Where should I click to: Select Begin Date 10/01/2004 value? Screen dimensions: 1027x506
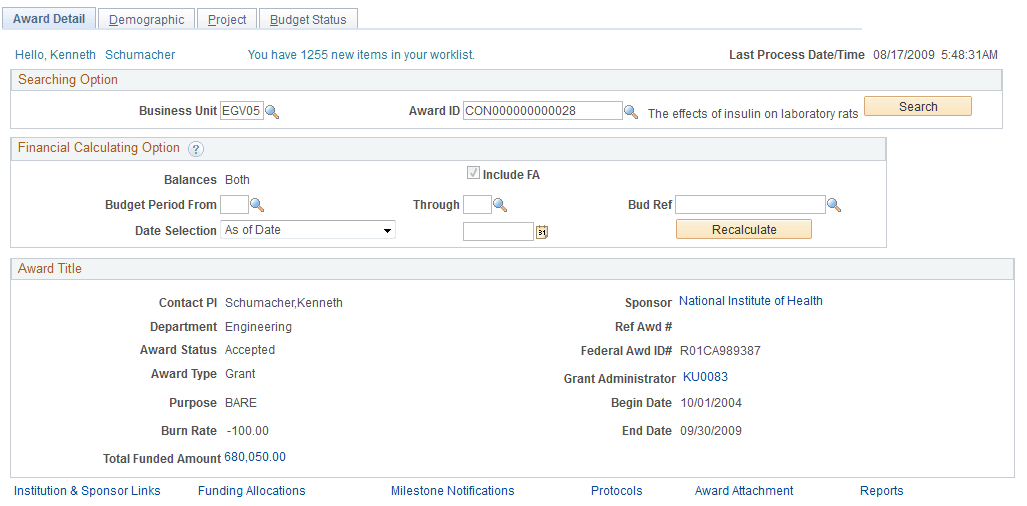pos(711,403)
